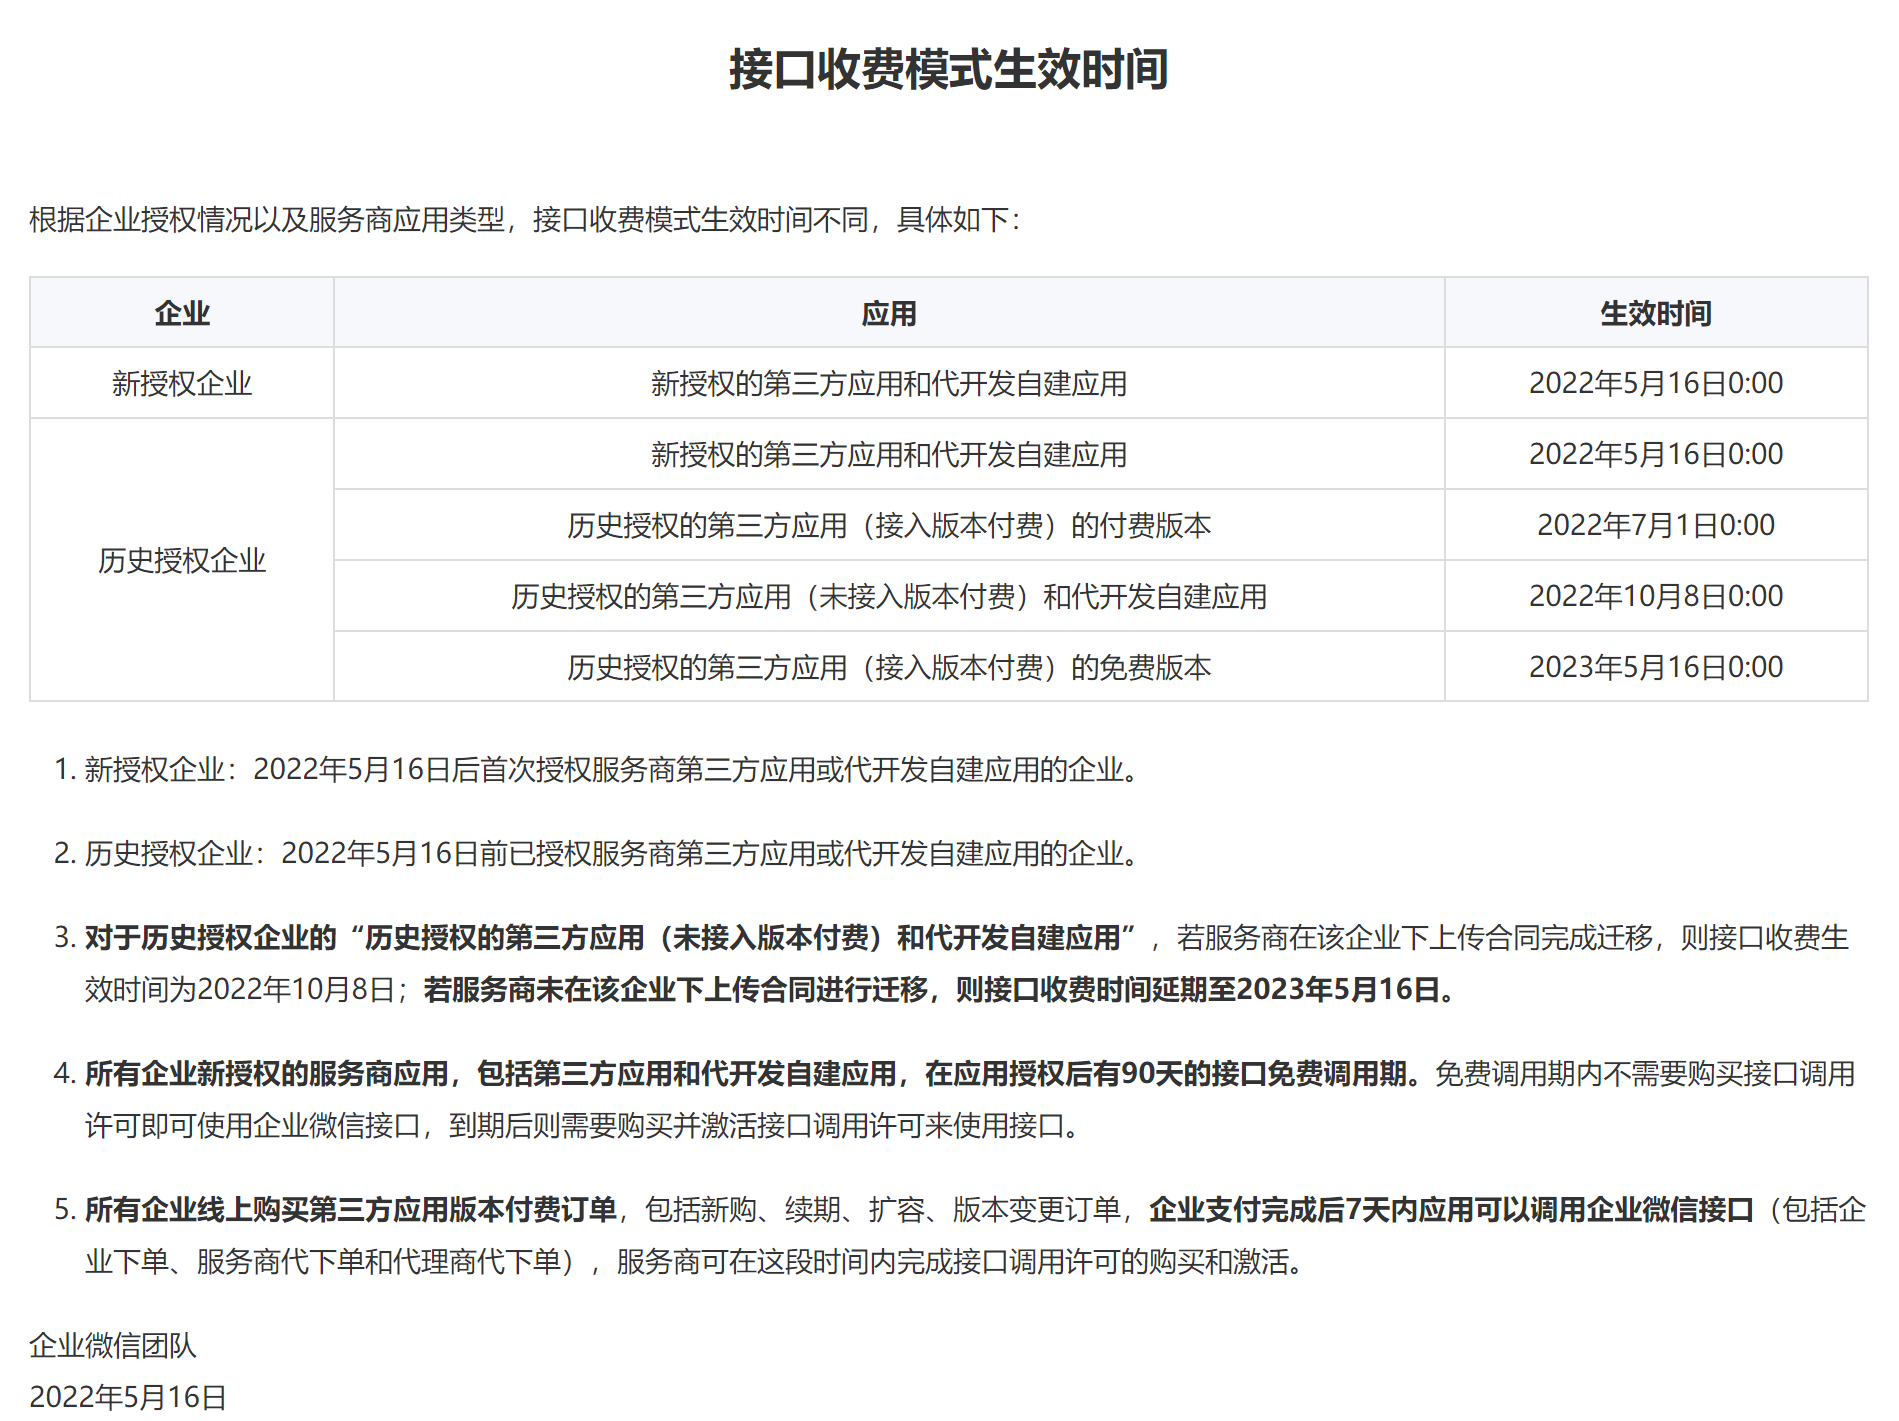Click the line 业下单、服务商代下单和代理商代下单
This screenshot has width=1899, height=1421.
pos(323,1261)
